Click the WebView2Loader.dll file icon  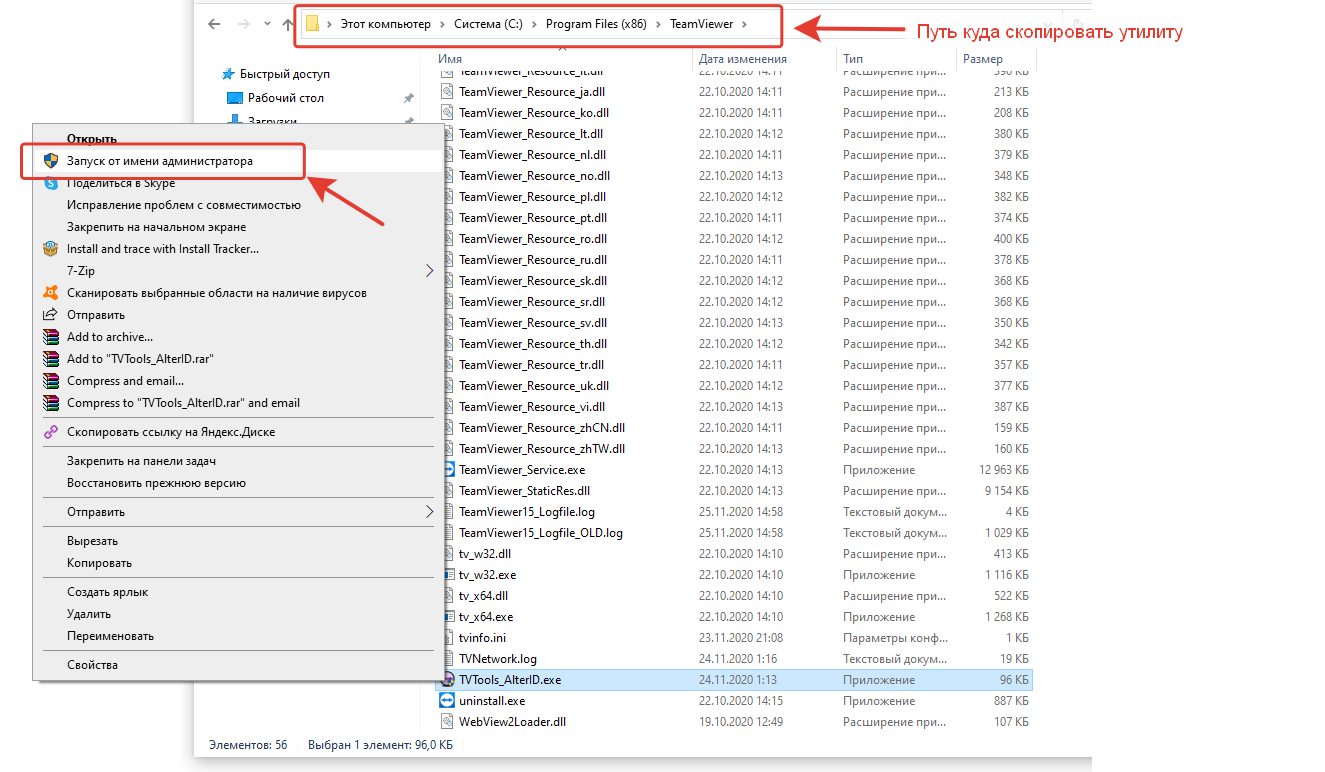point(448,722)
